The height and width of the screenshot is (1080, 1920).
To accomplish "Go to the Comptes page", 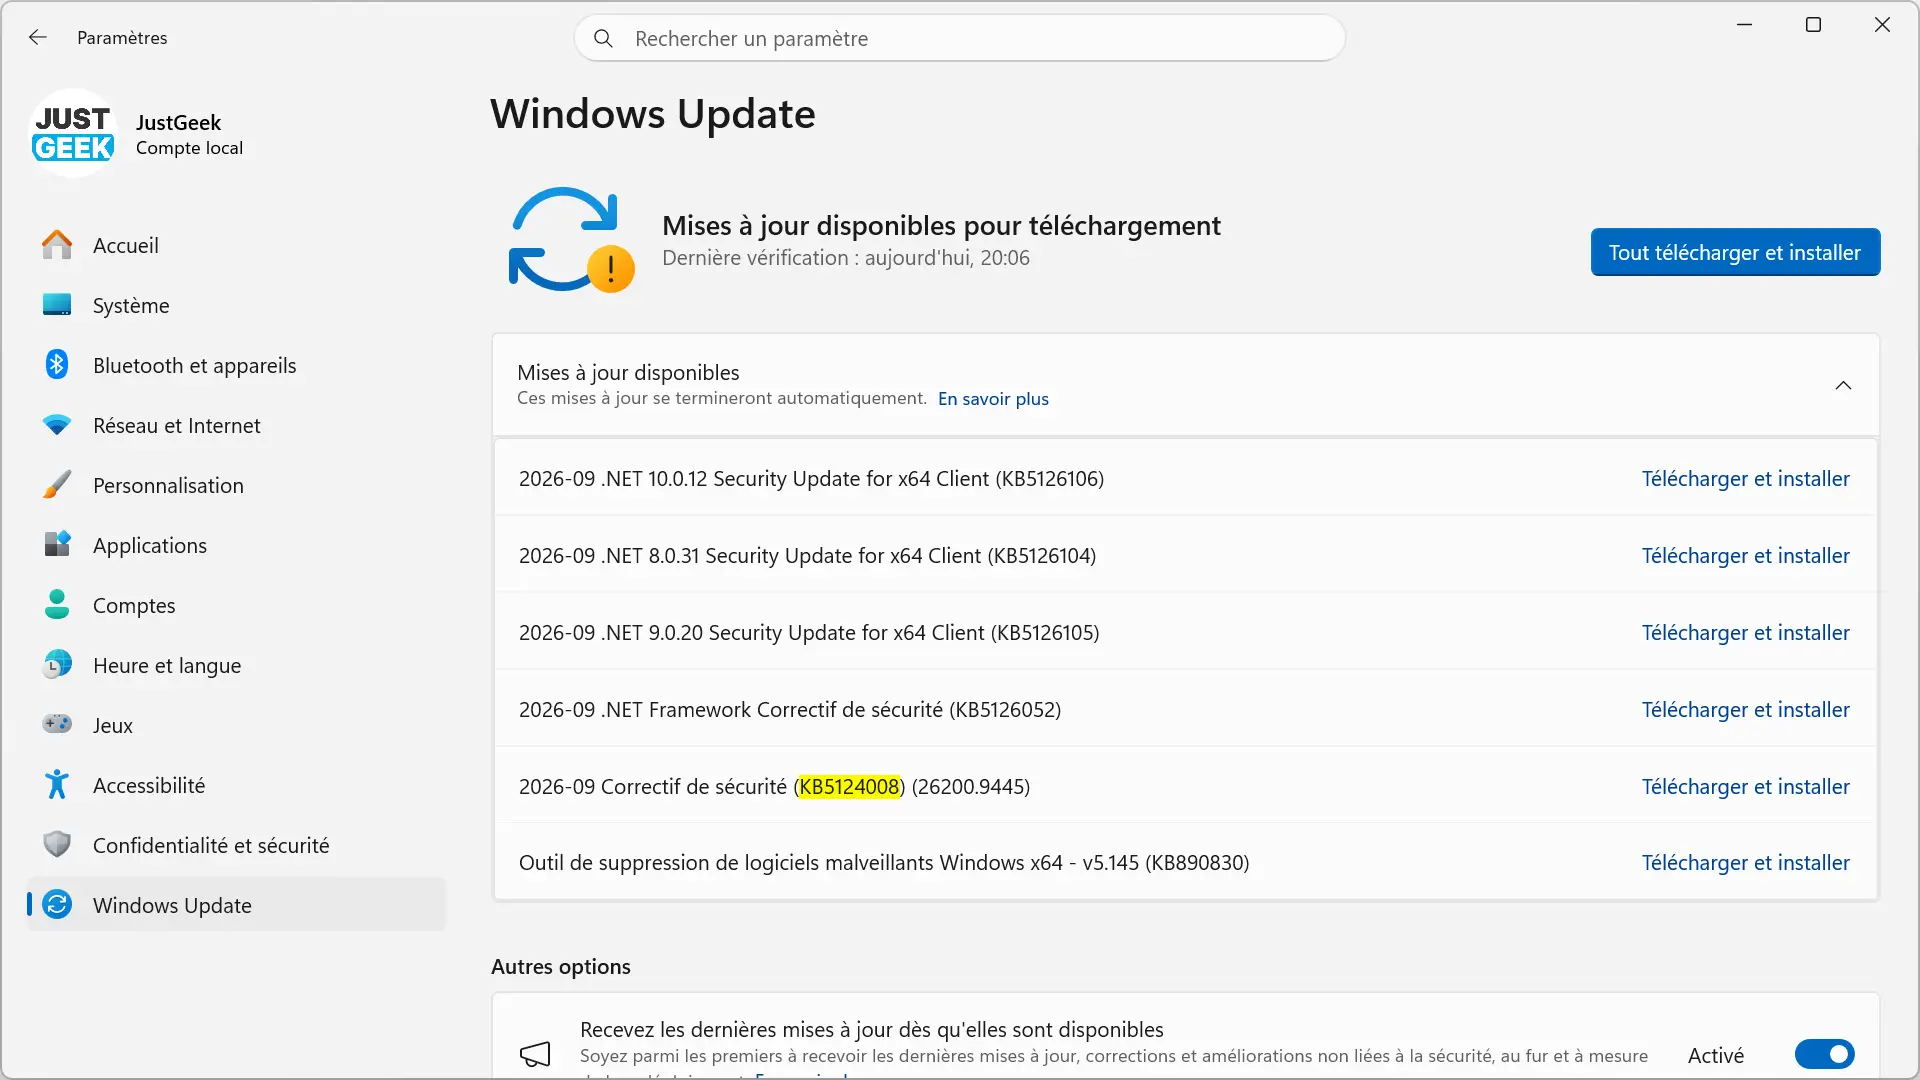I will click(x=236, y=605).
